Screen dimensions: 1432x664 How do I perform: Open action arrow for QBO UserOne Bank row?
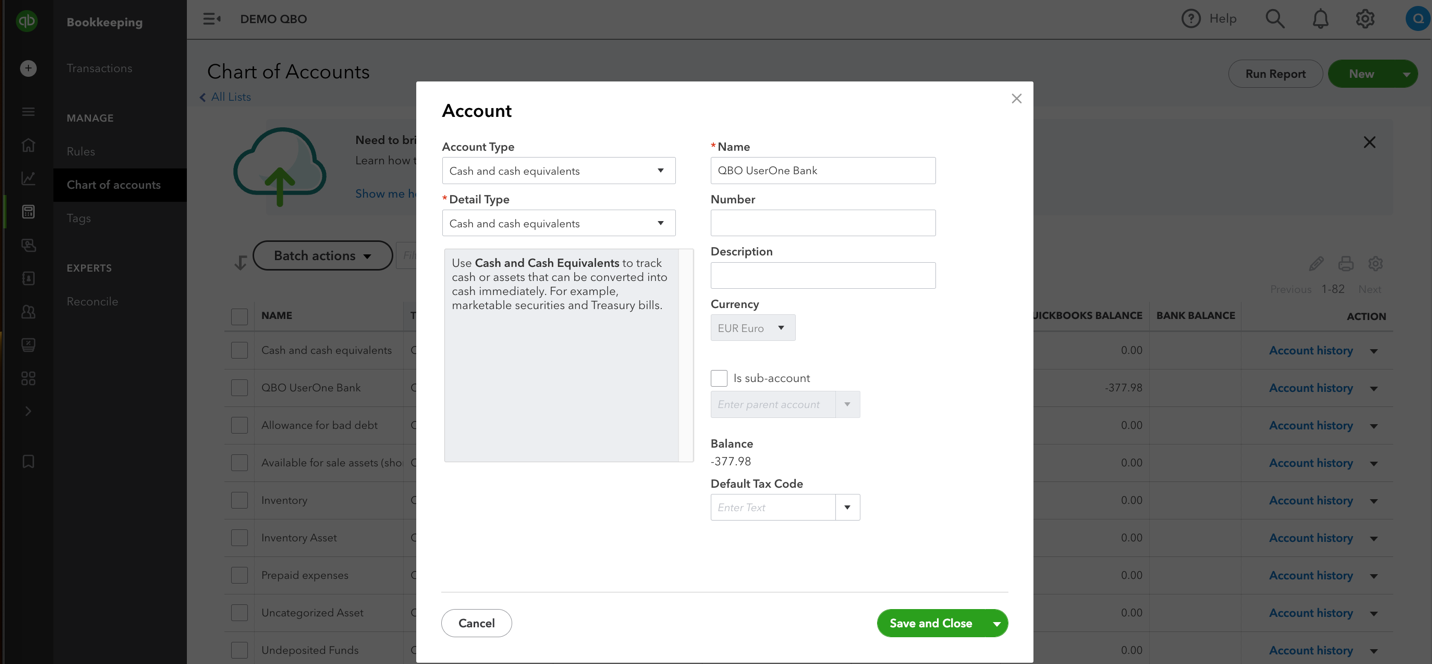click(1374, 388)
